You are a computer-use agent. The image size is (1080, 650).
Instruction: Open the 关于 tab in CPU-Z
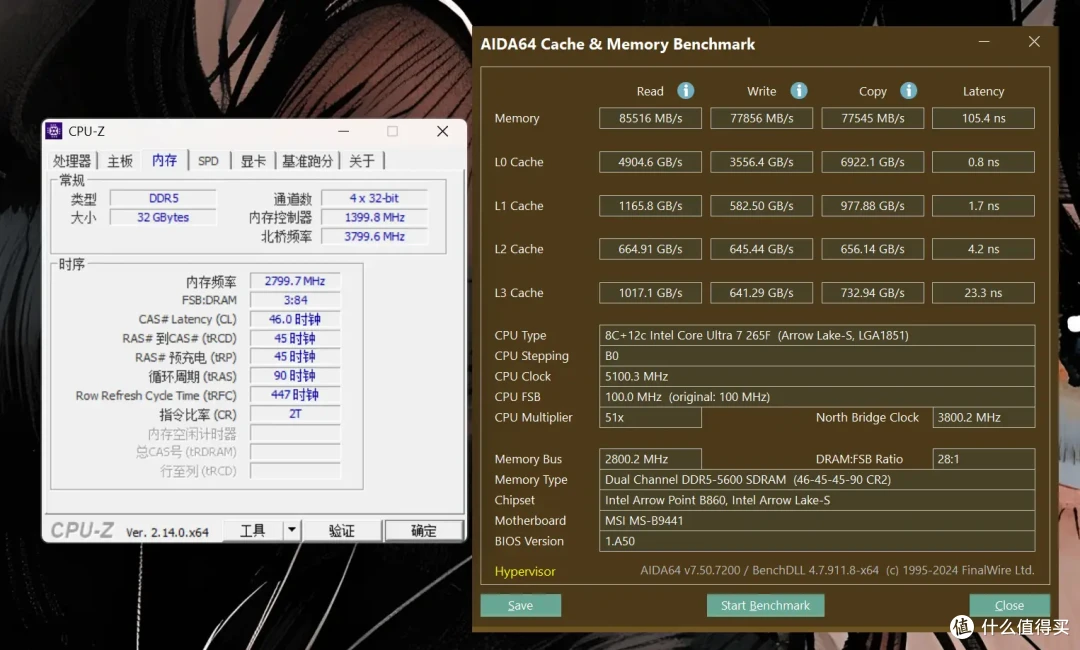tap(362, 161)
